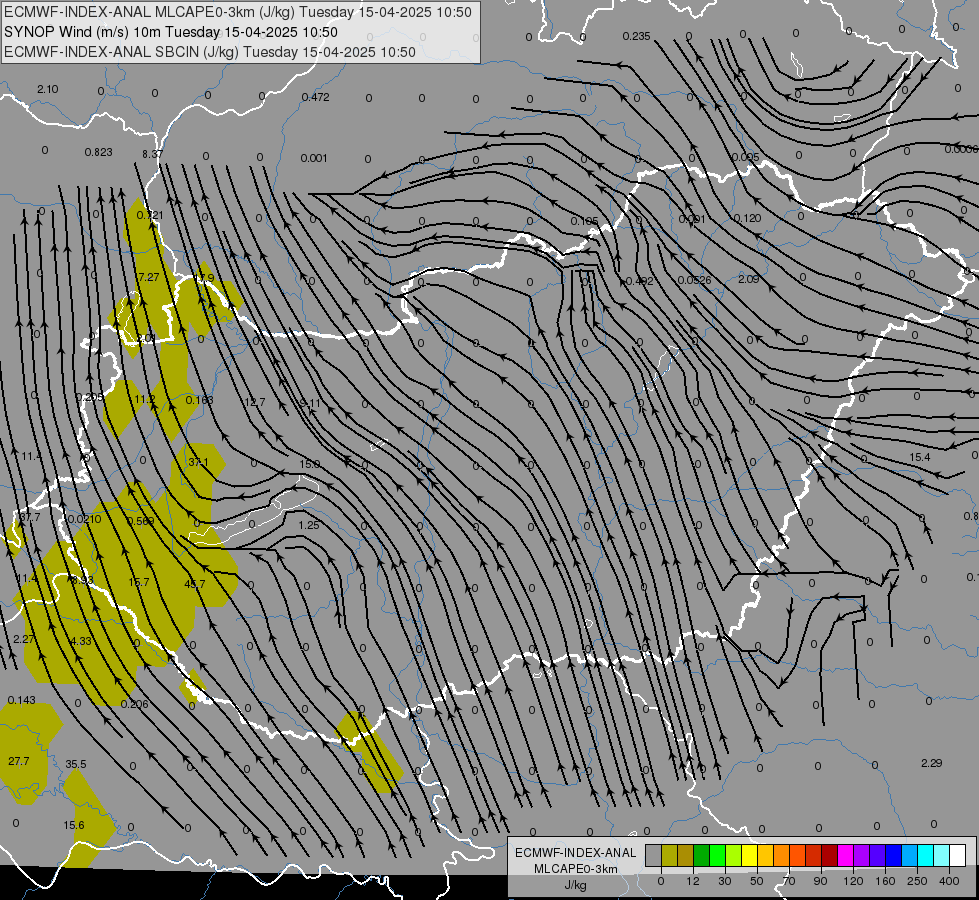Viewport: 979px width, 900px height.
Task: Click the map value 17.9
Action: tap(204, 277)
